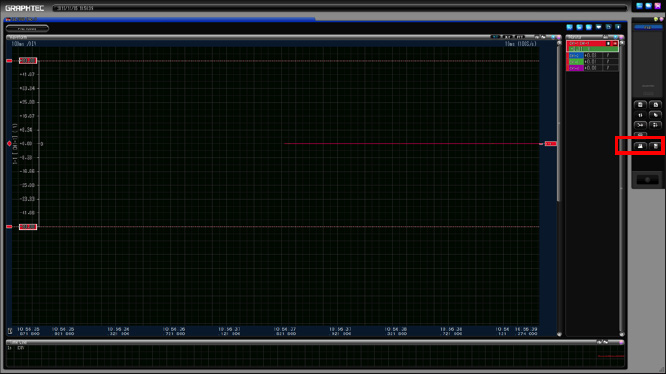The height and width of the screenshot is (375, 666).
Task: Click the lower red cursor handle on the left margin
Action: click(9, 227)
